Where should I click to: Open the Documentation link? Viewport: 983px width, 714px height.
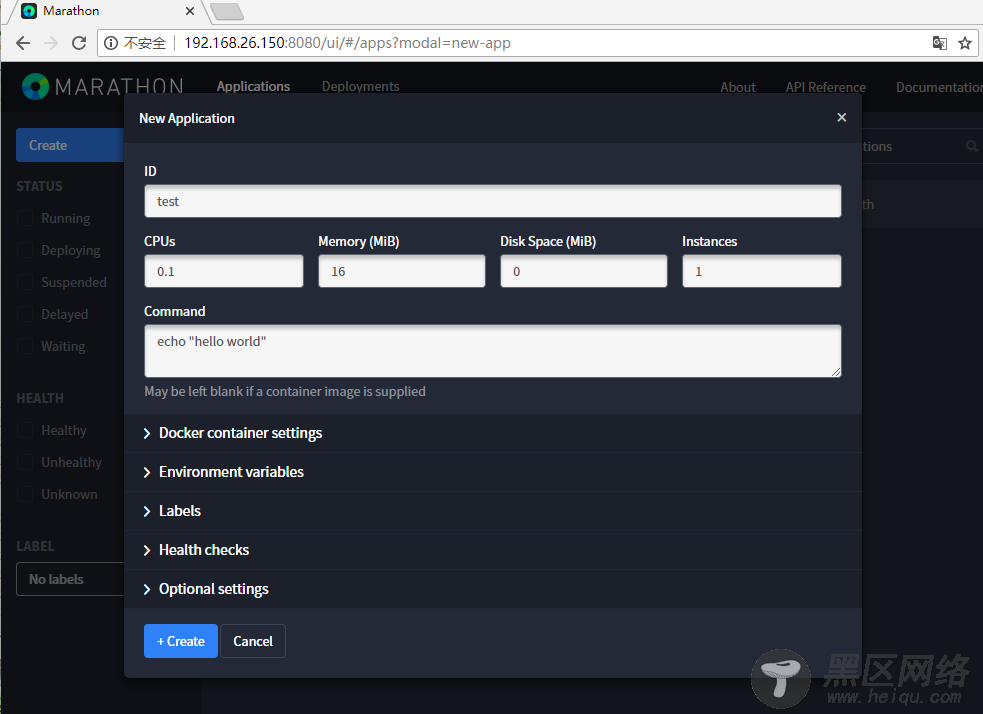[939, 87]
